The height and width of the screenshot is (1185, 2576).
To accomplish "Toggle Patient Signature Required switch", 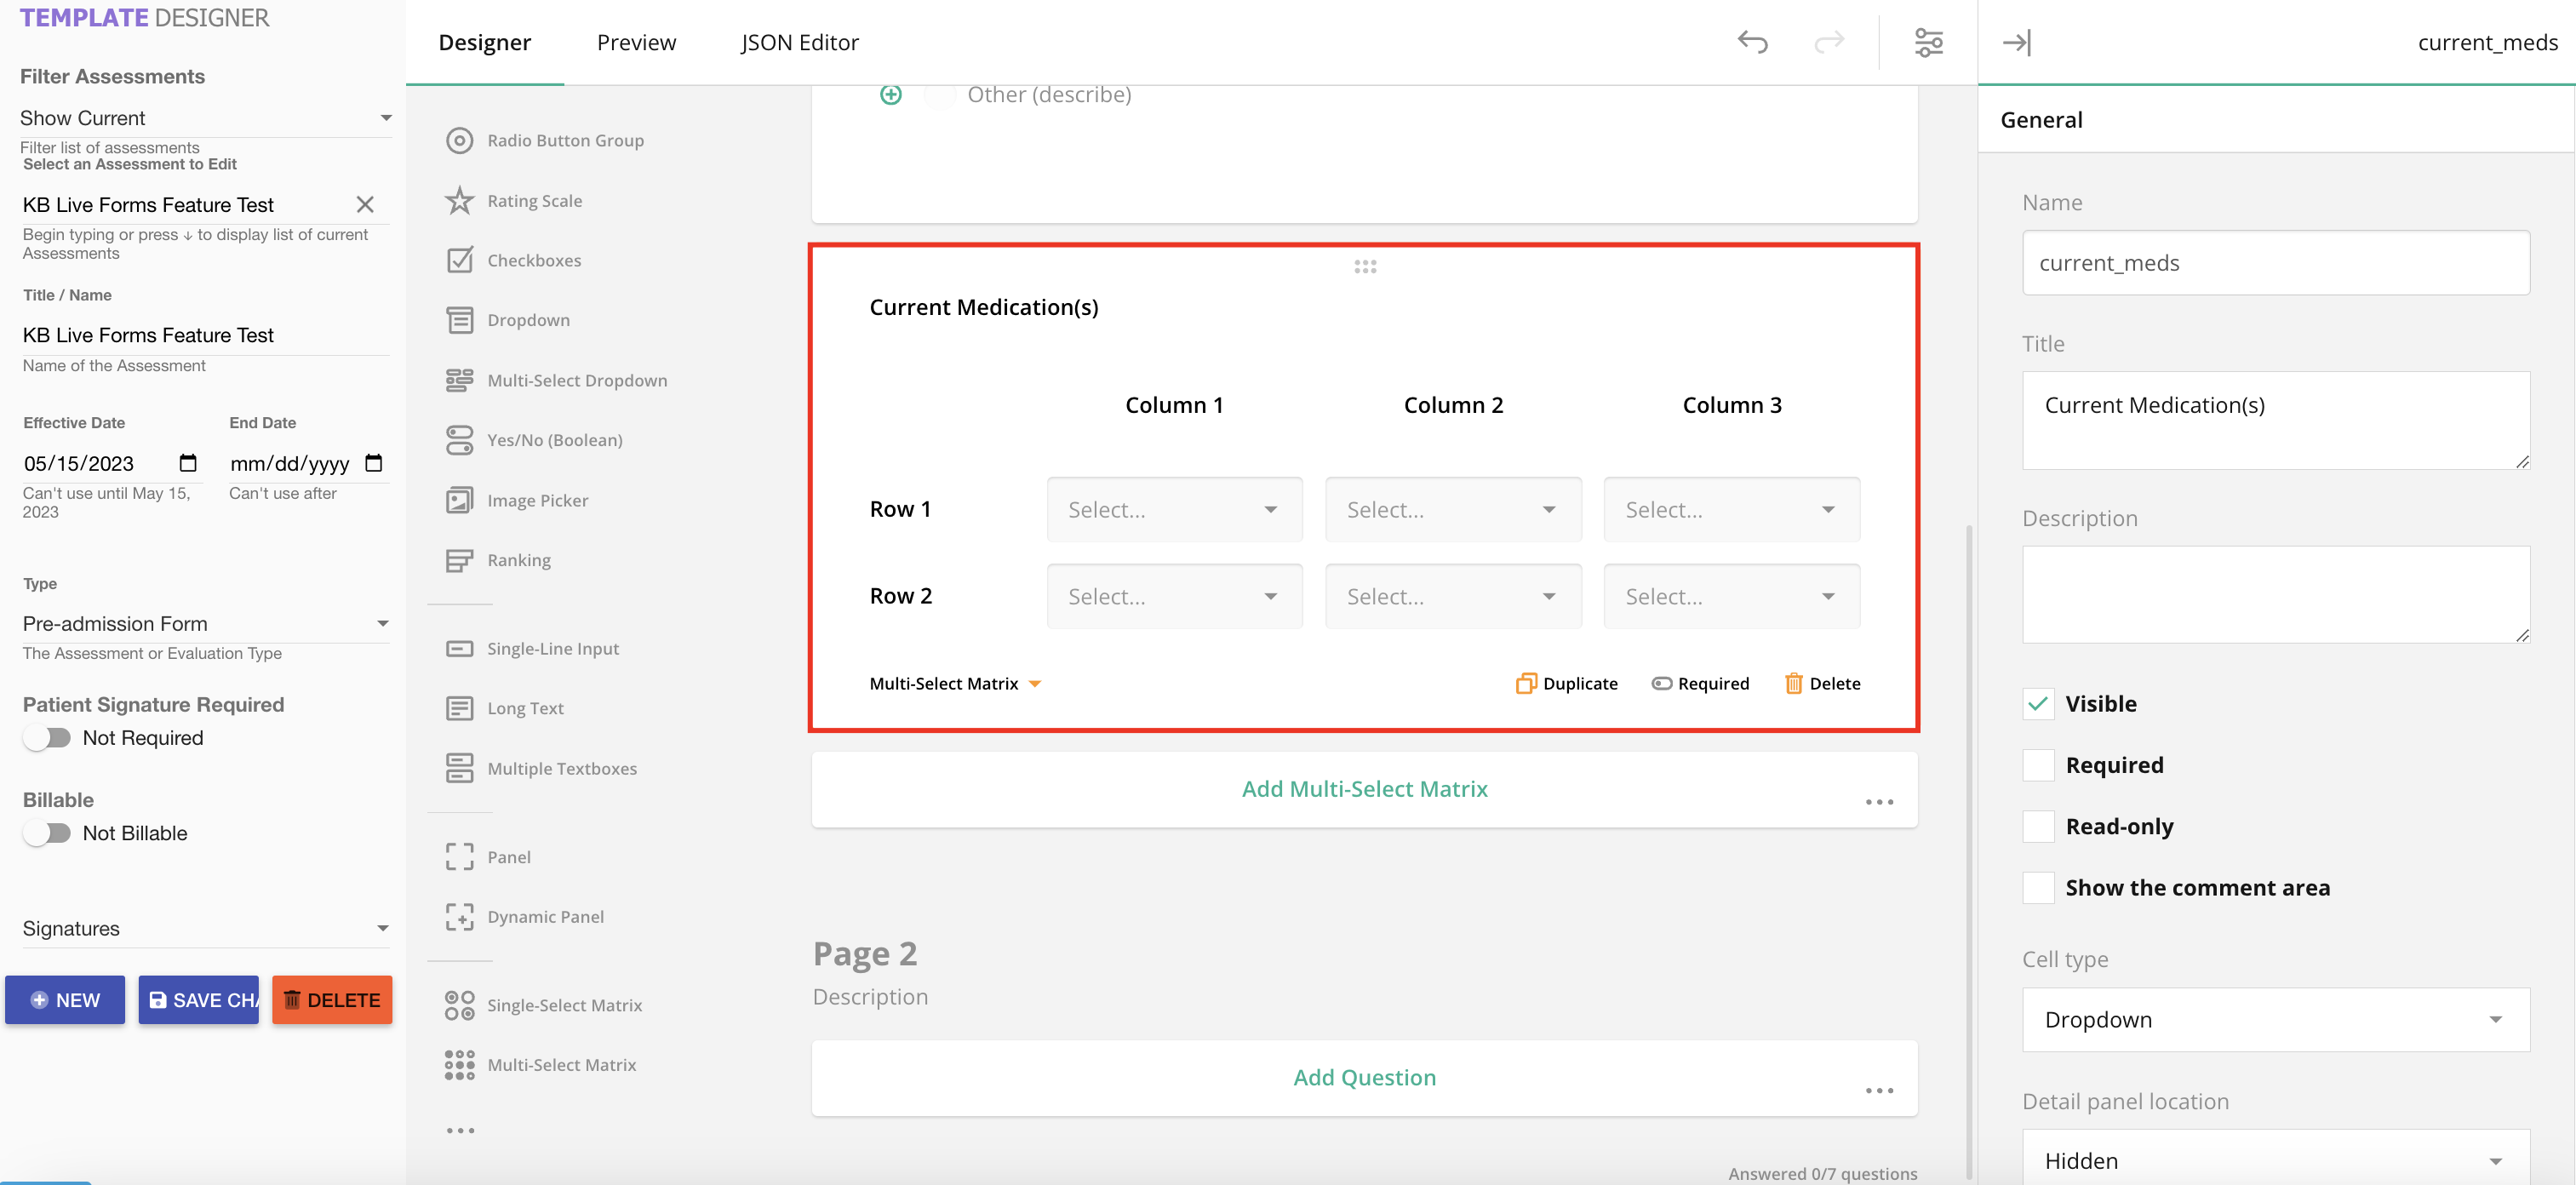I will coord(47,737).
